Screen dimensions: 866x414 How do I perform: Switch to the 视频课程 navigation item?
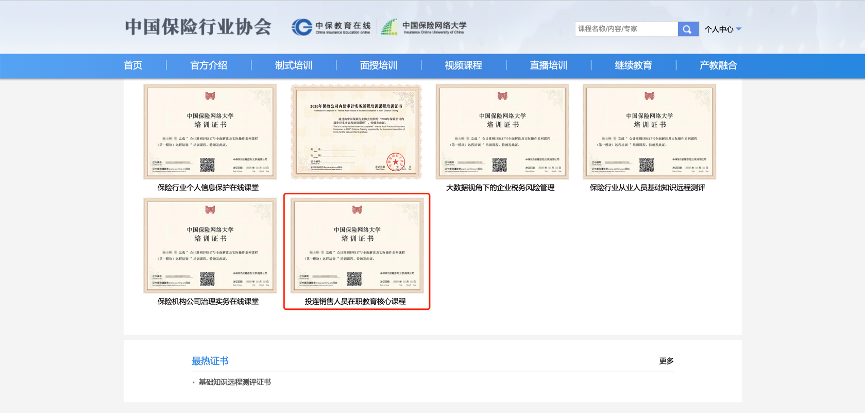463,66
